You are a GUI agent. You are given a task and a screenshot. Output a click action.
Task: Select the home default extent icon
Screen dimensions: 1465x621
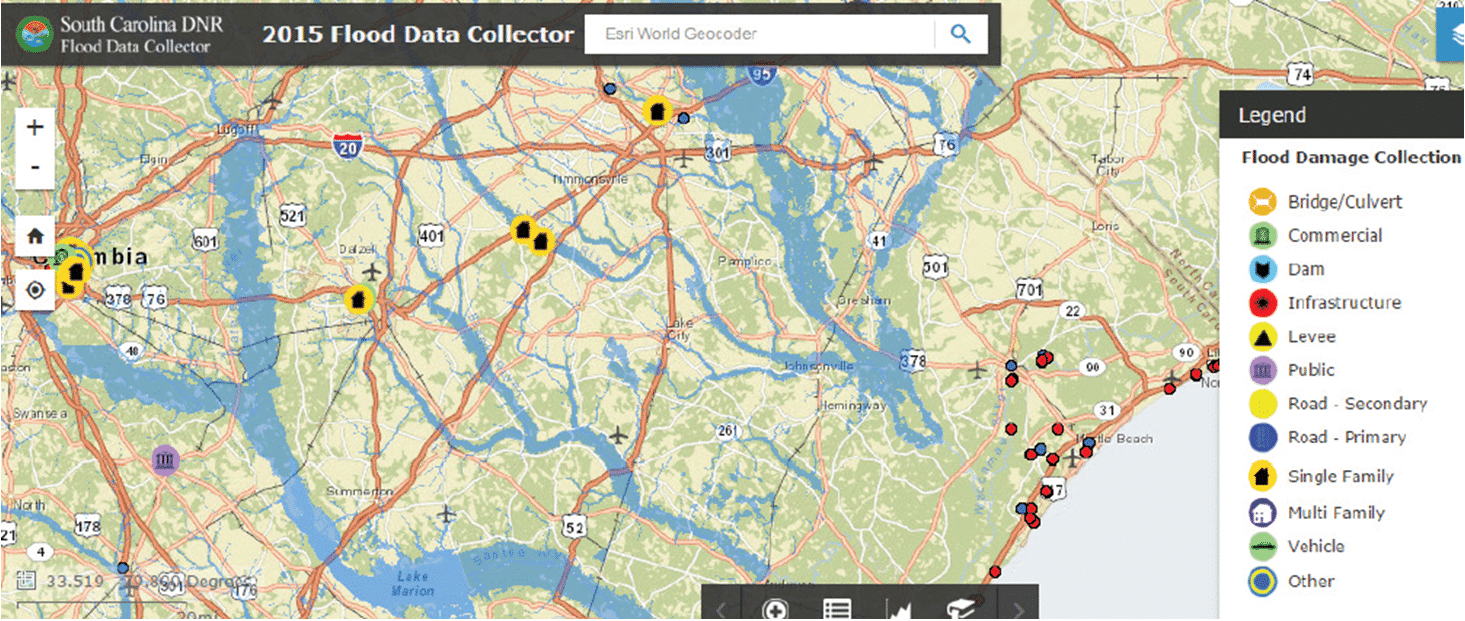34,235
